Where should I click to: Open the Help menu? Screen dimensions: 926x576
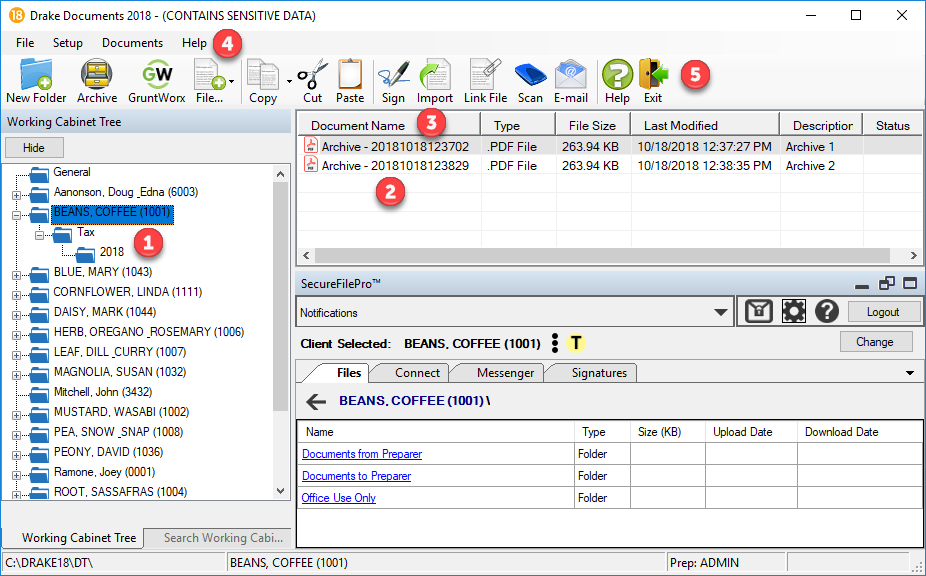(194, 43)
